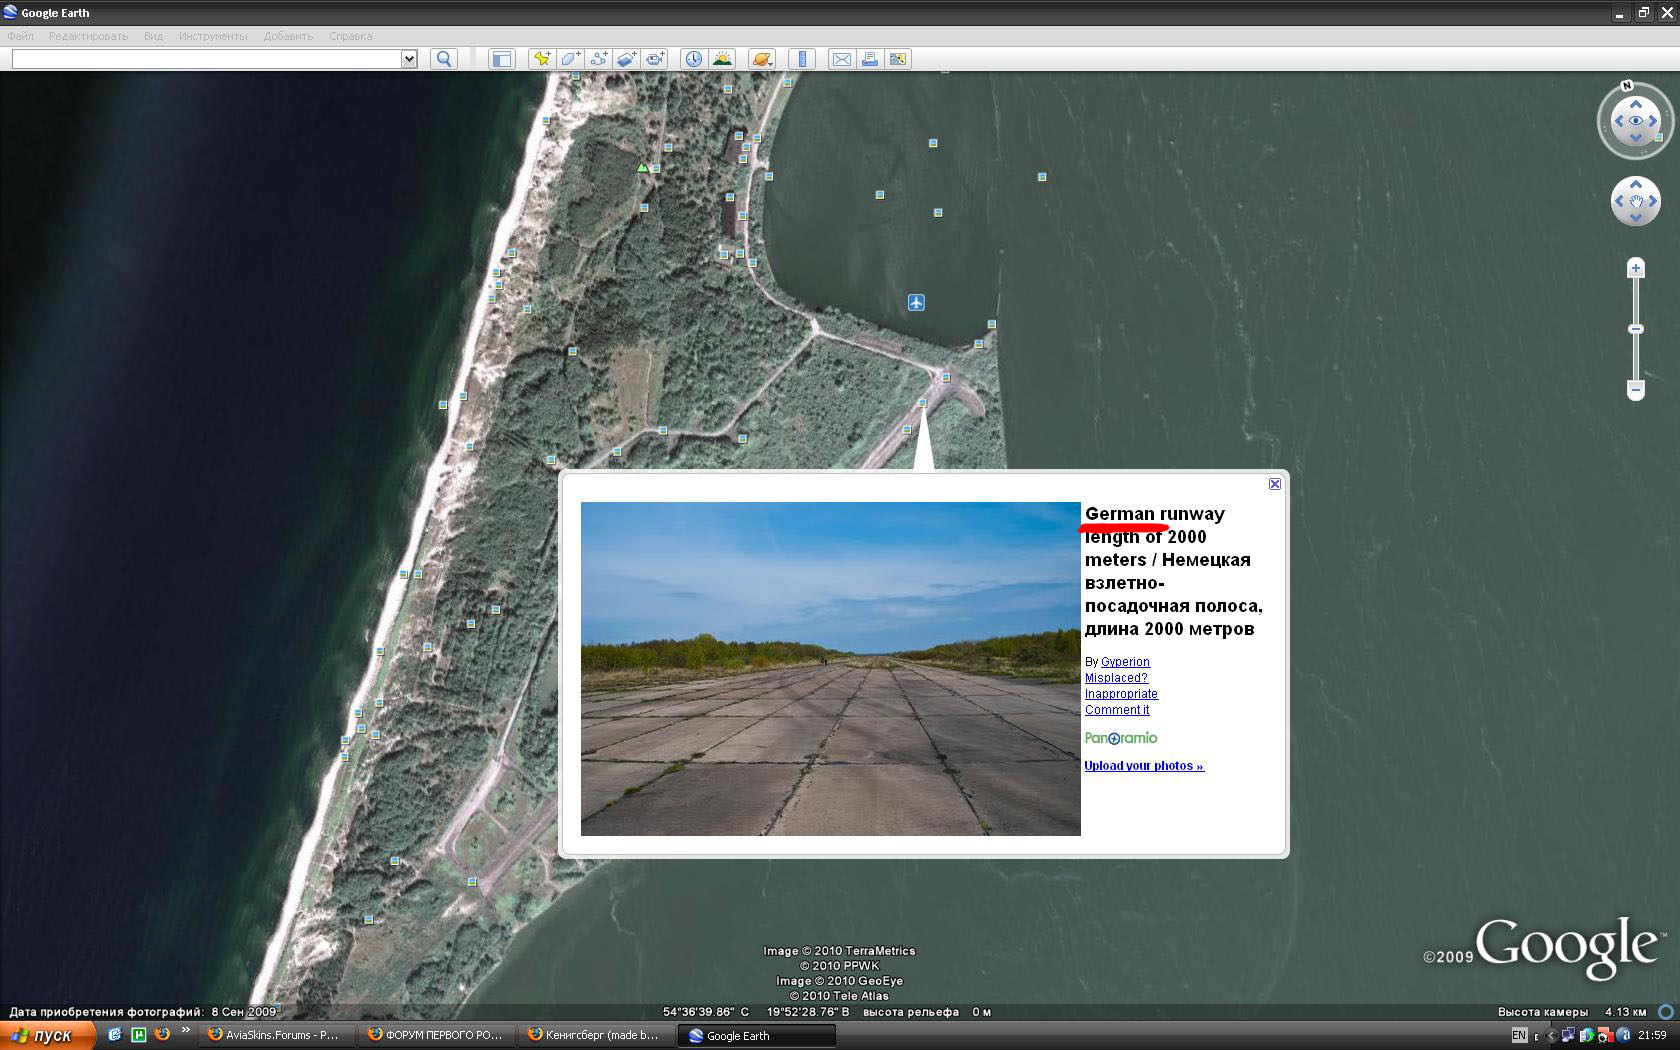Select the Add Polygon tool
Viewport: 1680px width, 1050px height.
(x=570, y=59)
